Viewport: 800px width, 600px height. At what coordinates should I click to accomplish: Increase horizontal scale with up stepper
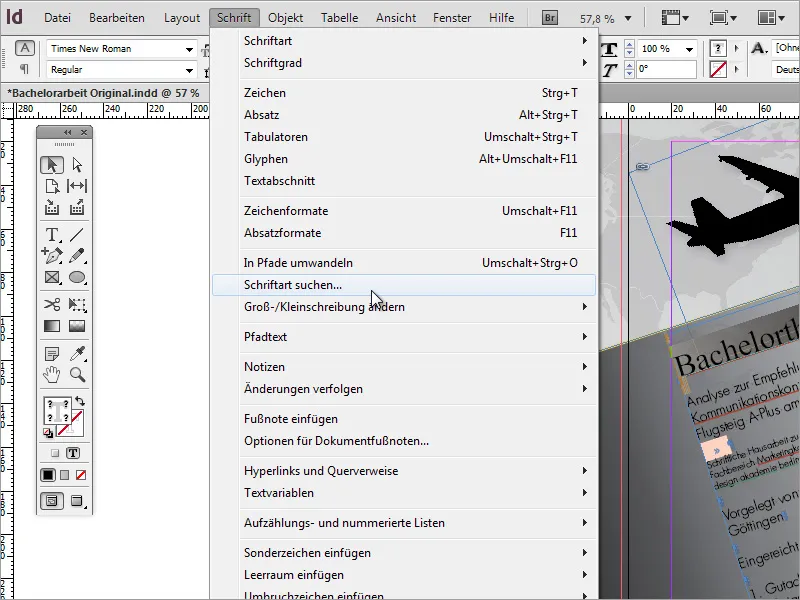[x=630, y=45]
